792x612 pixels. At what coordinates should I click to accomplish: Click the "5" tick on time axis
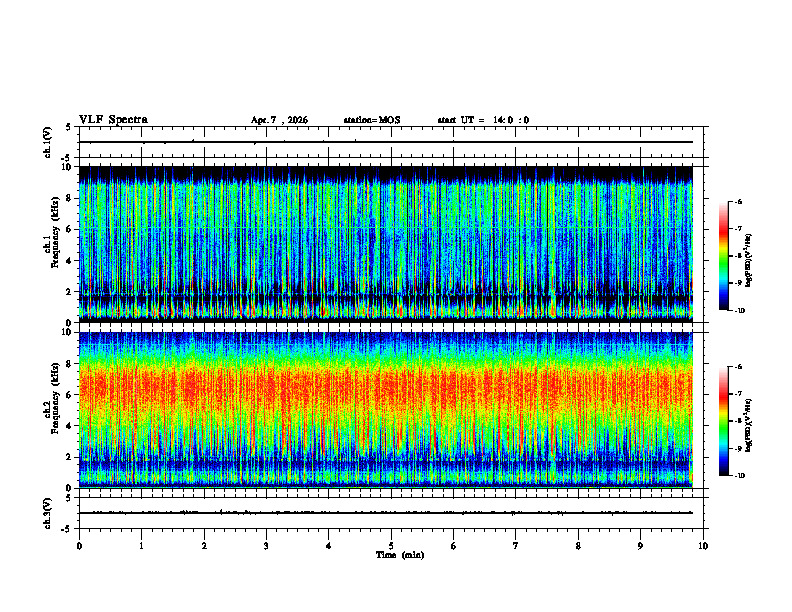[x=391, y=546]
